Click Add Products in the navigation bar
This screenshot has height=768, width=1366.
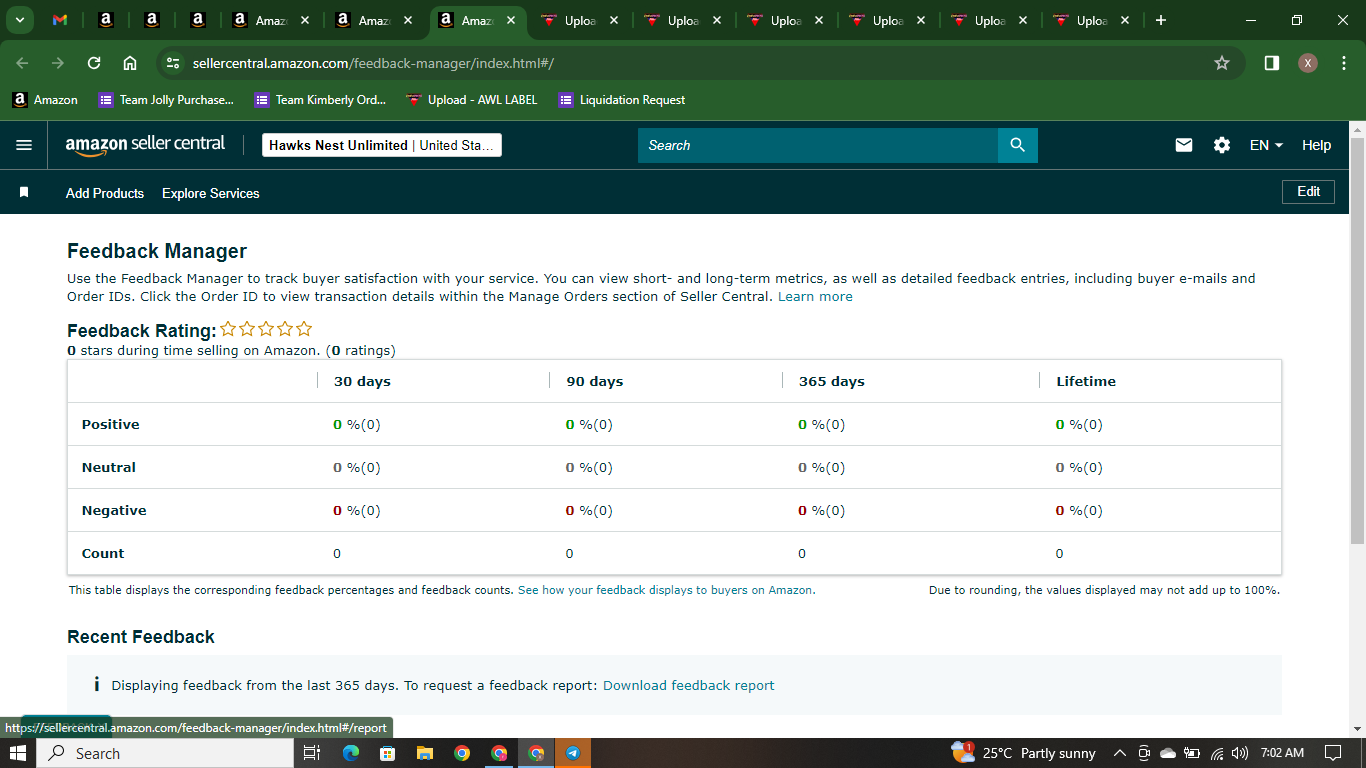pos(105,193)
